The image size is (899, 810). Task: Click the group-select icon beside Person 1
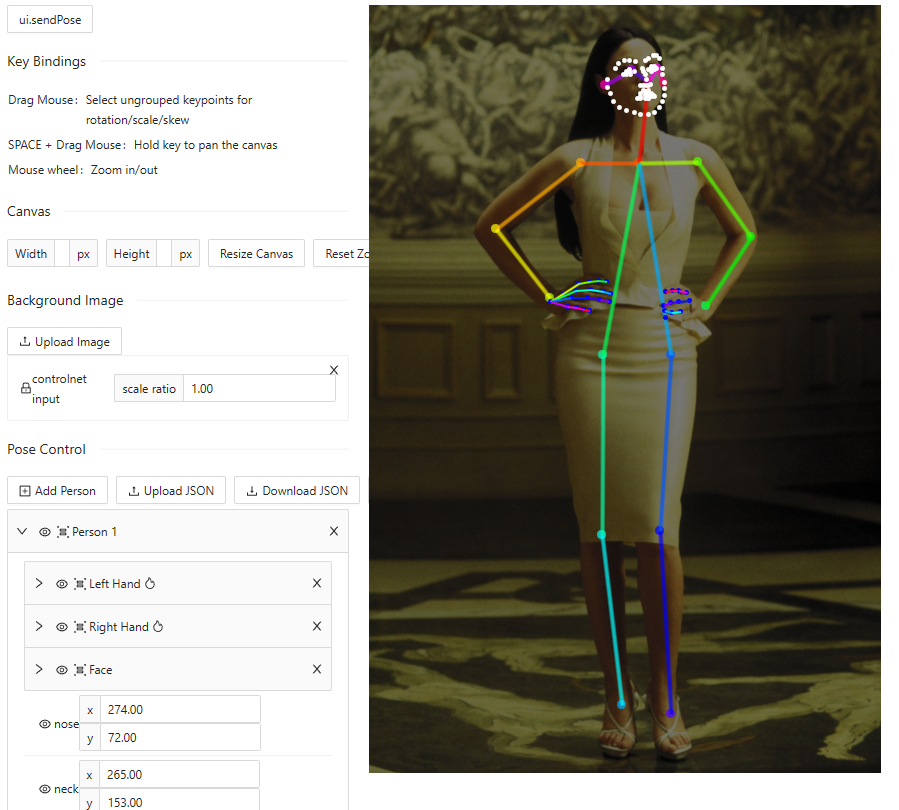(x=63, y=532)
